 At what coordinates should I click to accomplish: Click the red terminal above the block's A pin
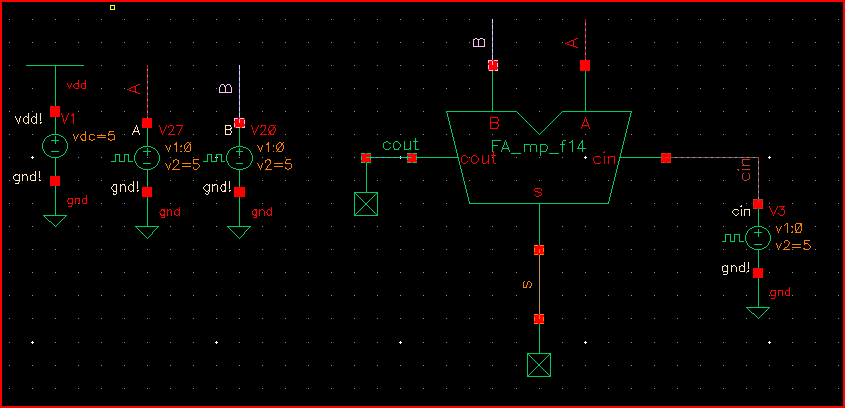585,65
